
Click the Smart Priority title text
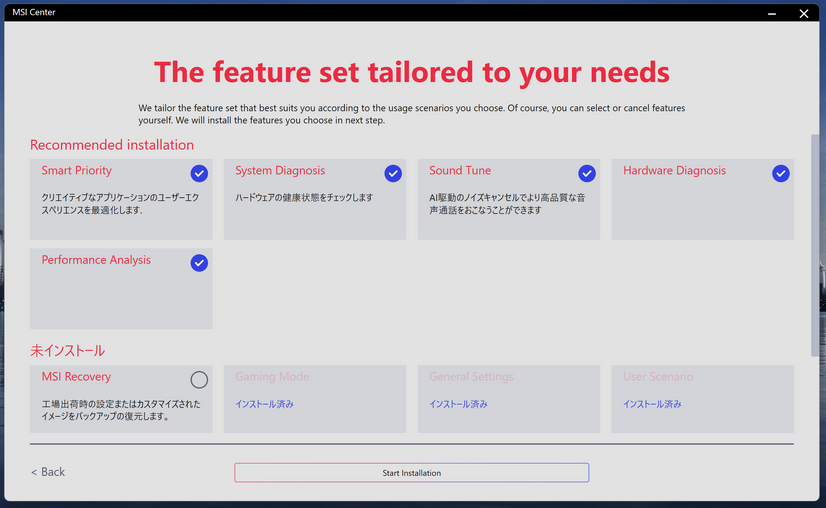click(77, 171)
